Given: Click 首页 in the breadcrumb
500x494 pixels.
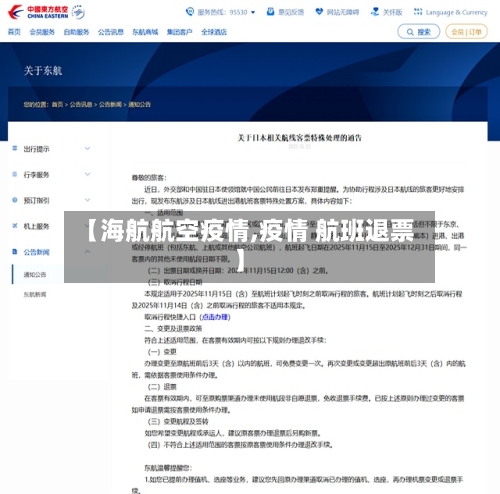Looking at the screenshot, I should 57,105.
